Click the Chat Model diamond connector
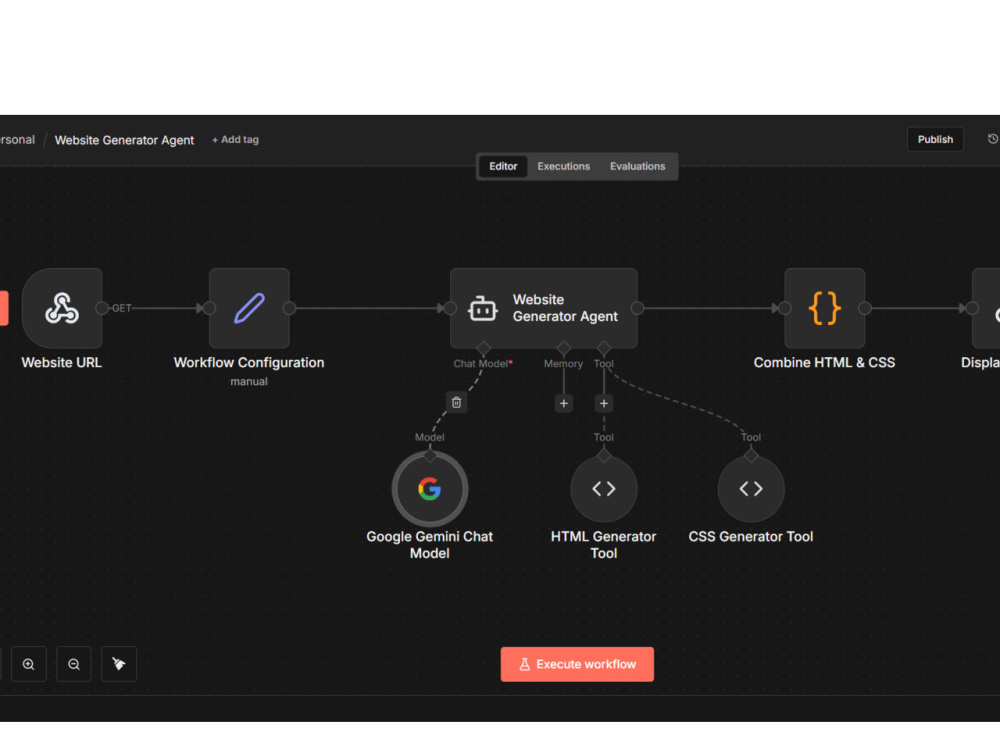This screenshot has width=1000, height=750. point(483,348)
